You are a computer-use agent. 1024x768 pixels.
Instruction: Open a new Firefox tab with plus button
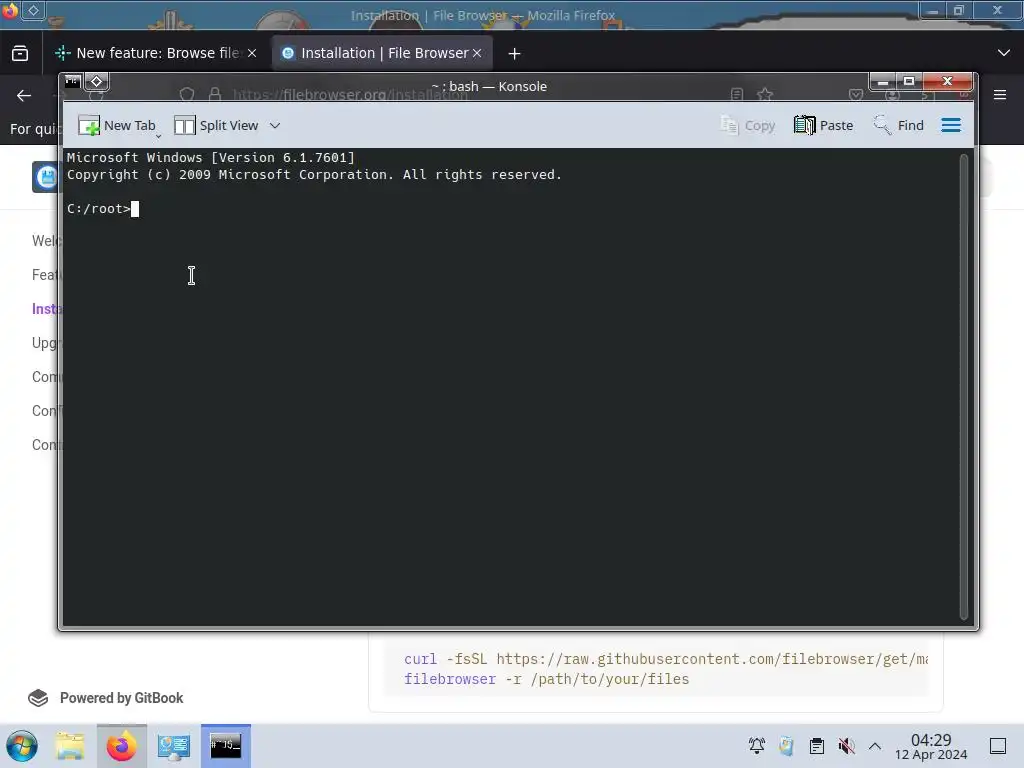tap(515, 54)
